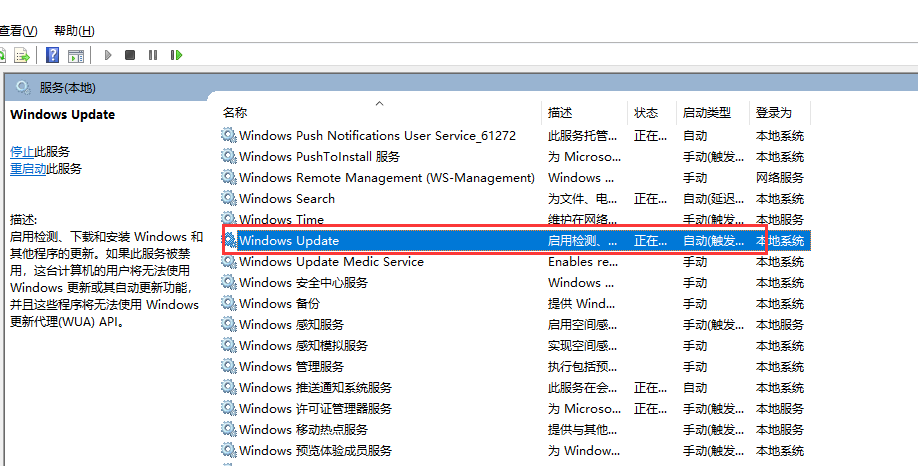The height and width of the screenshot is (466, 918).
Task: Click the 服务(本地) panel header label
Action: pyautogui.click(x=67, y=88)
